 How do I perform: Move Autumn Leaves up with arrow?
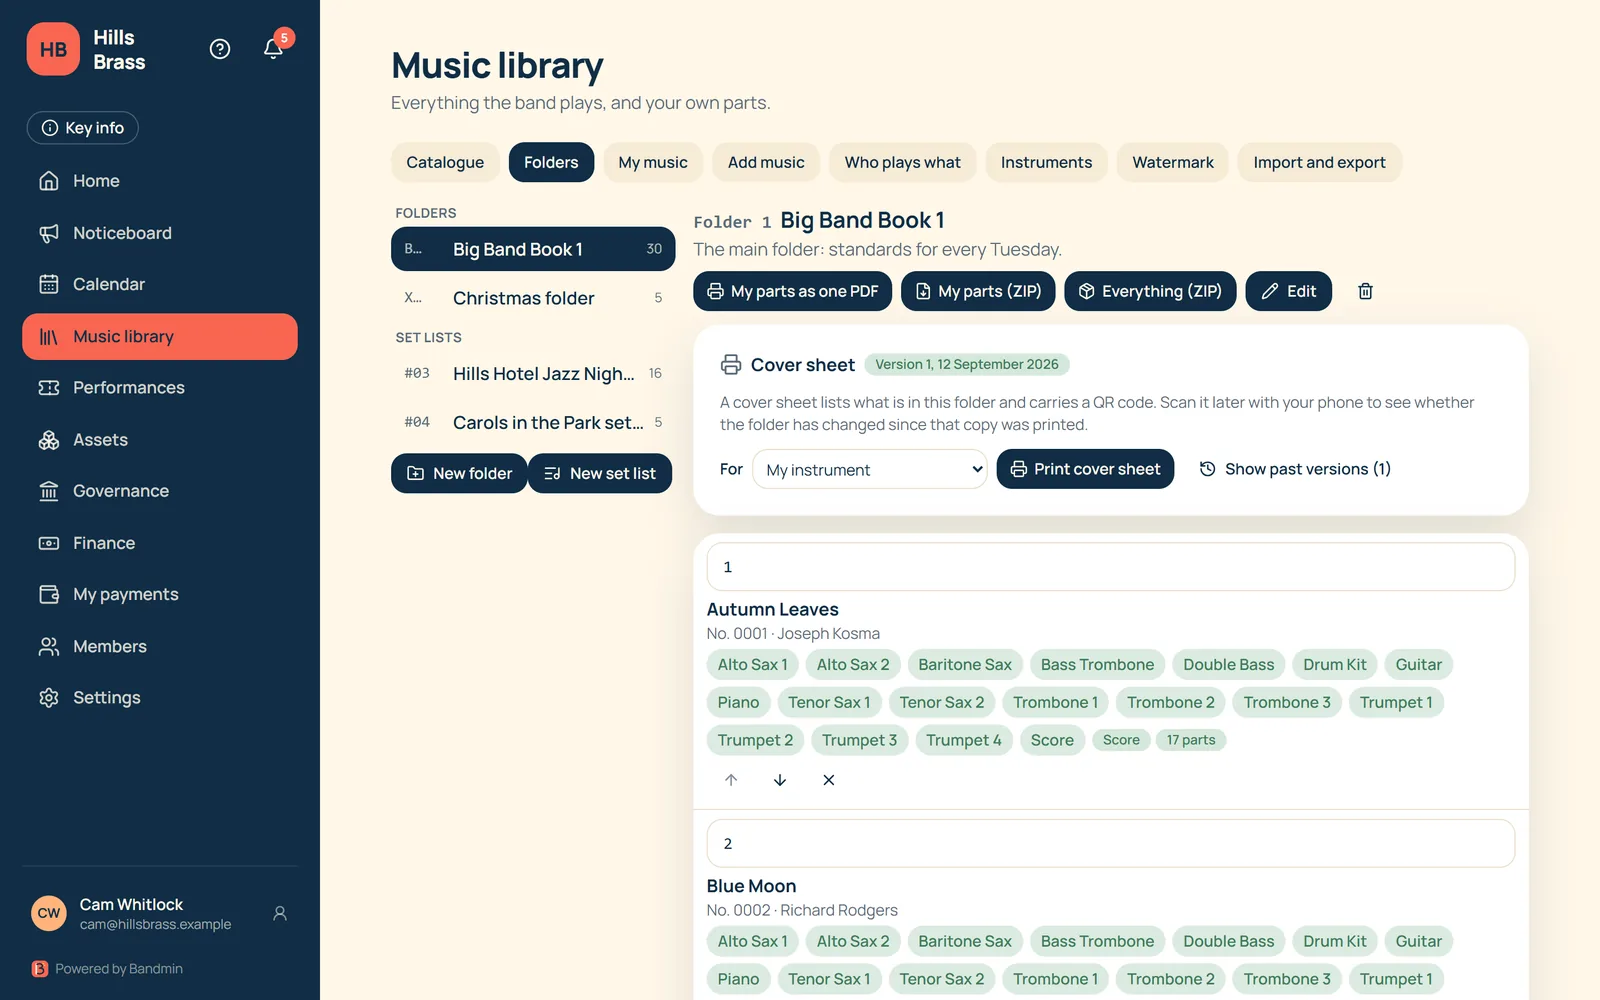731,780
